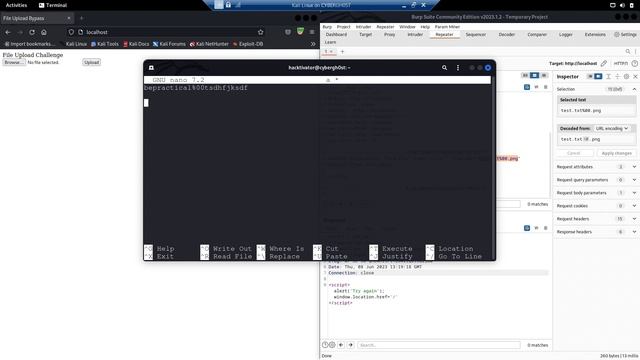Select the active Inspector layout toggle
The height and width of the screenshot is (360, 640).
click(x=598, y=76)
